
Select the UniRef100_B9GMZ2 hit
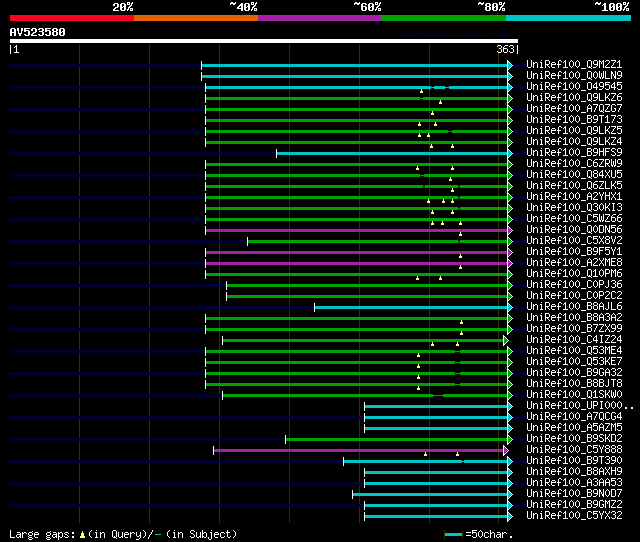[574, 505]
